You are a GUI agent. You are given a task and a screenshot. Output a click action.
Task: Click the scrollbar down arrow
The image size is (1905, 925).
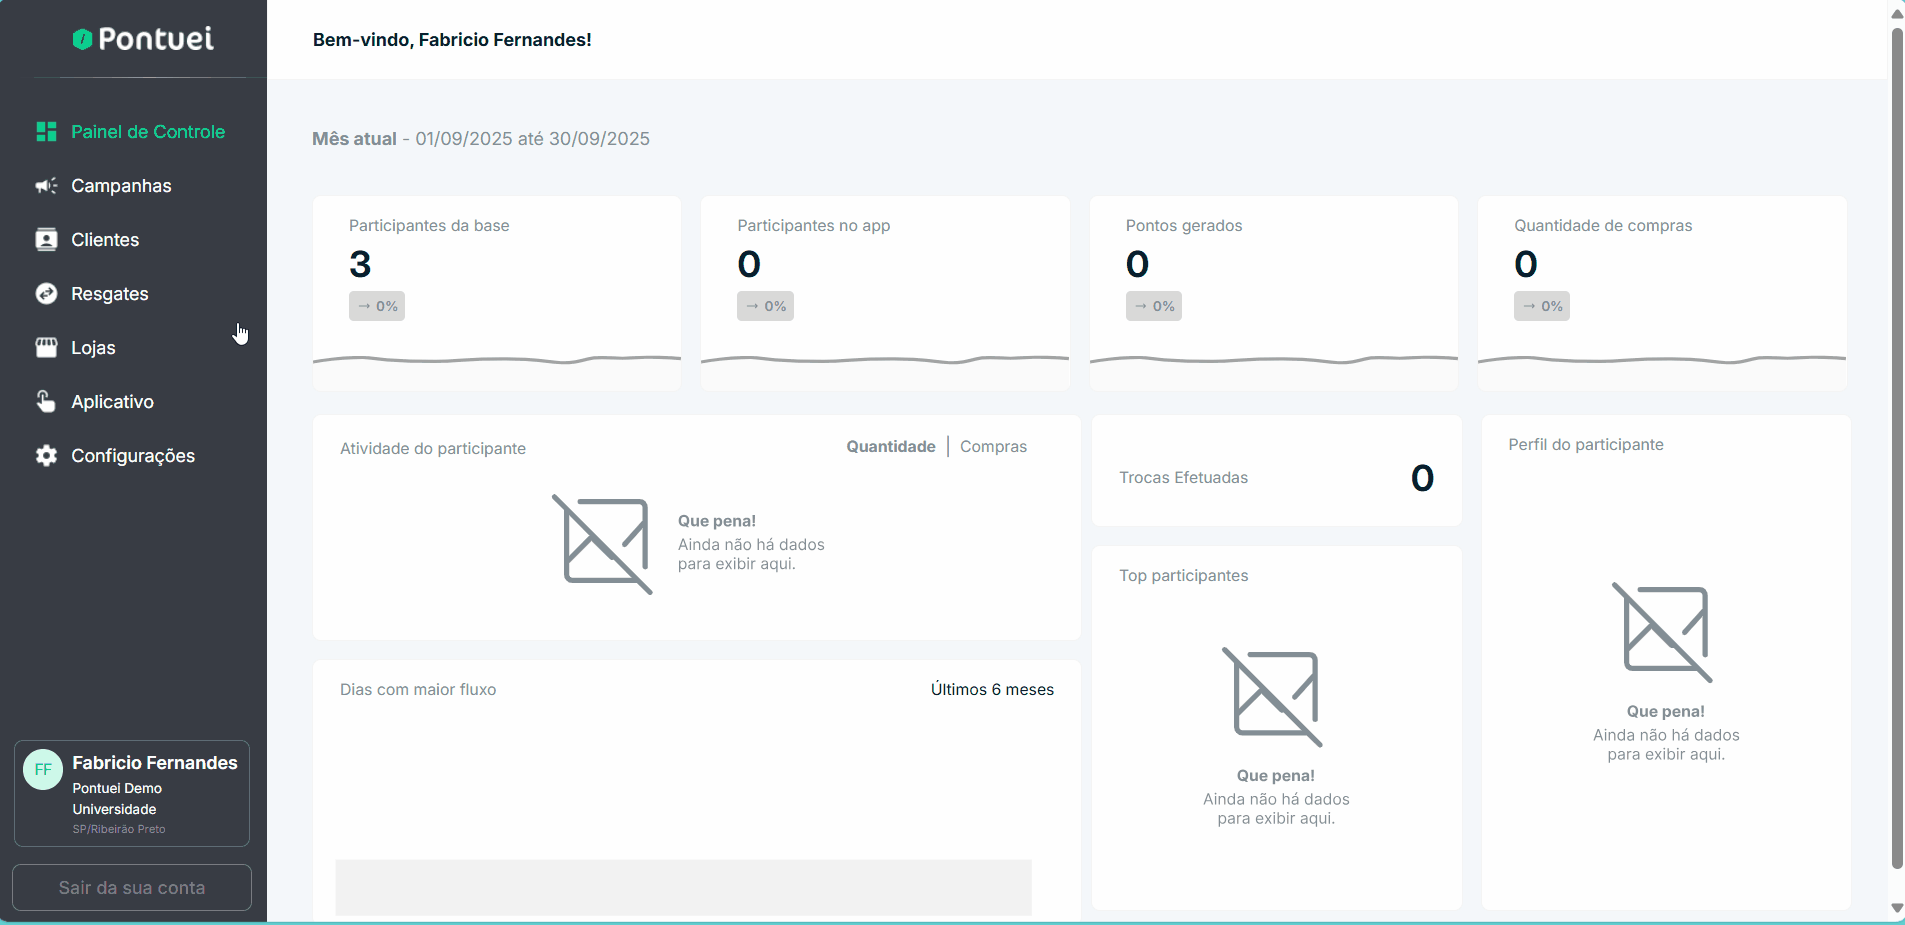[1897, 908]
